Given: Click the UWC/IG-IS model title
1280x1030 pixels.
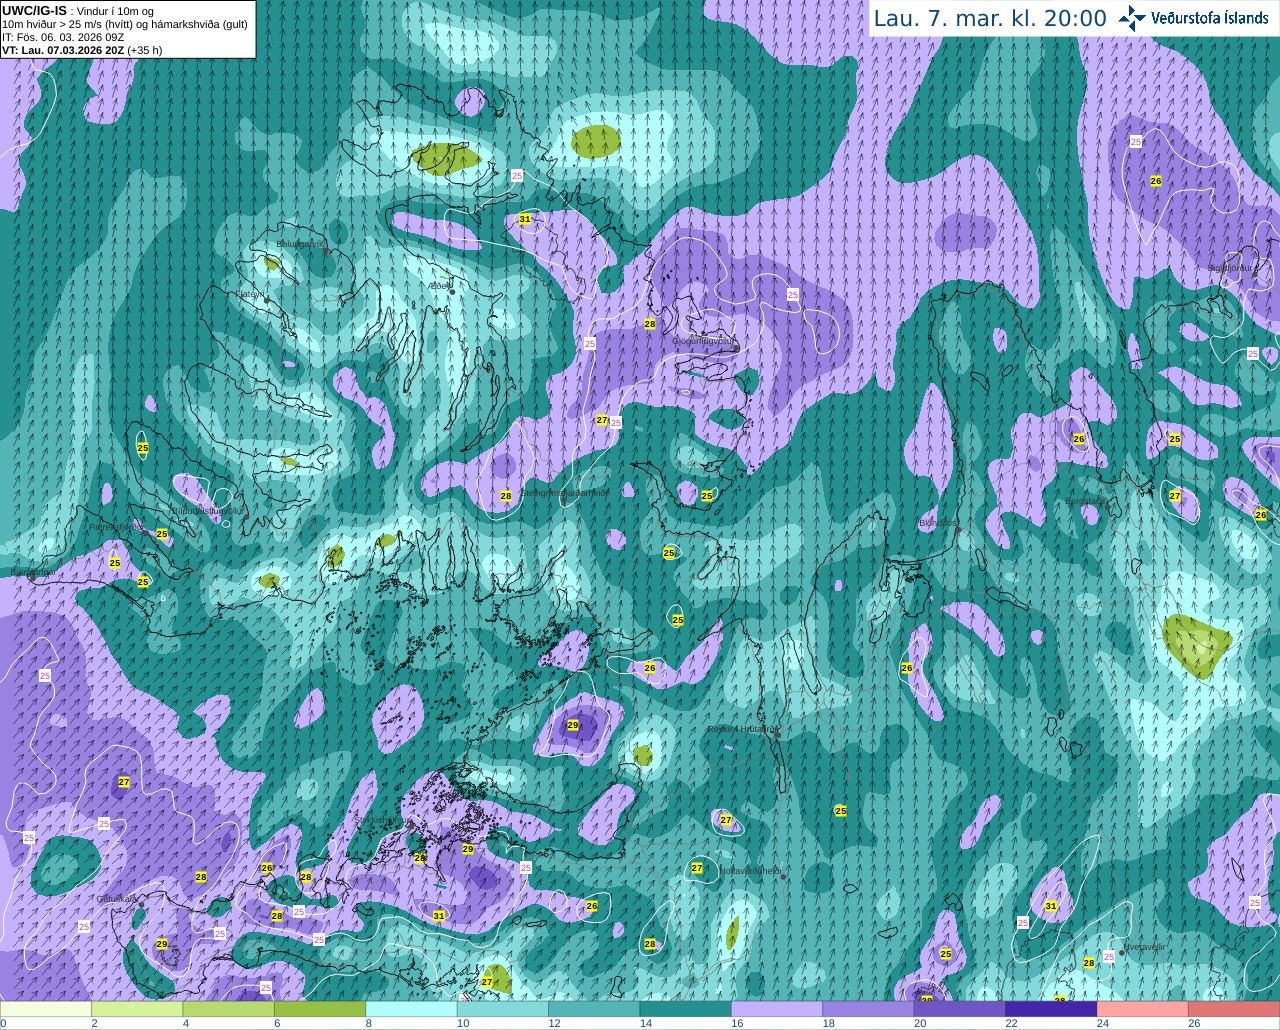Looking at the screenshot, I should tap(35, 10).
